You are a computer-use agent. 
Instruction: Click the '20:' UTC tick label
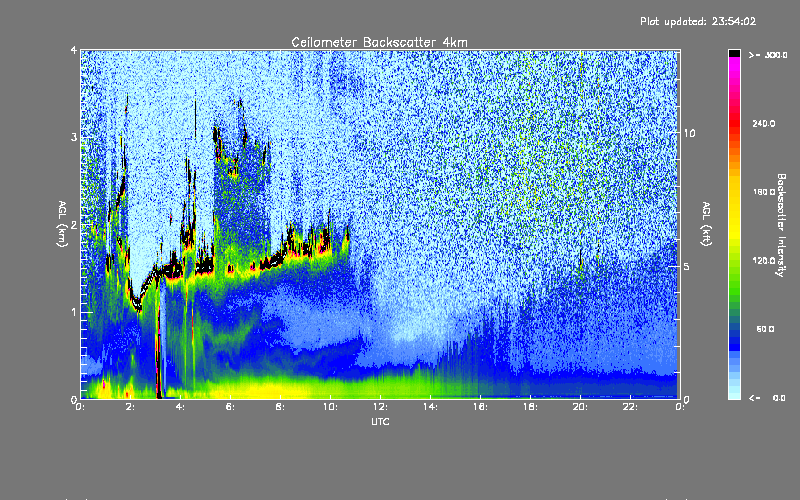pyautogui.click(x=580, y=407)
